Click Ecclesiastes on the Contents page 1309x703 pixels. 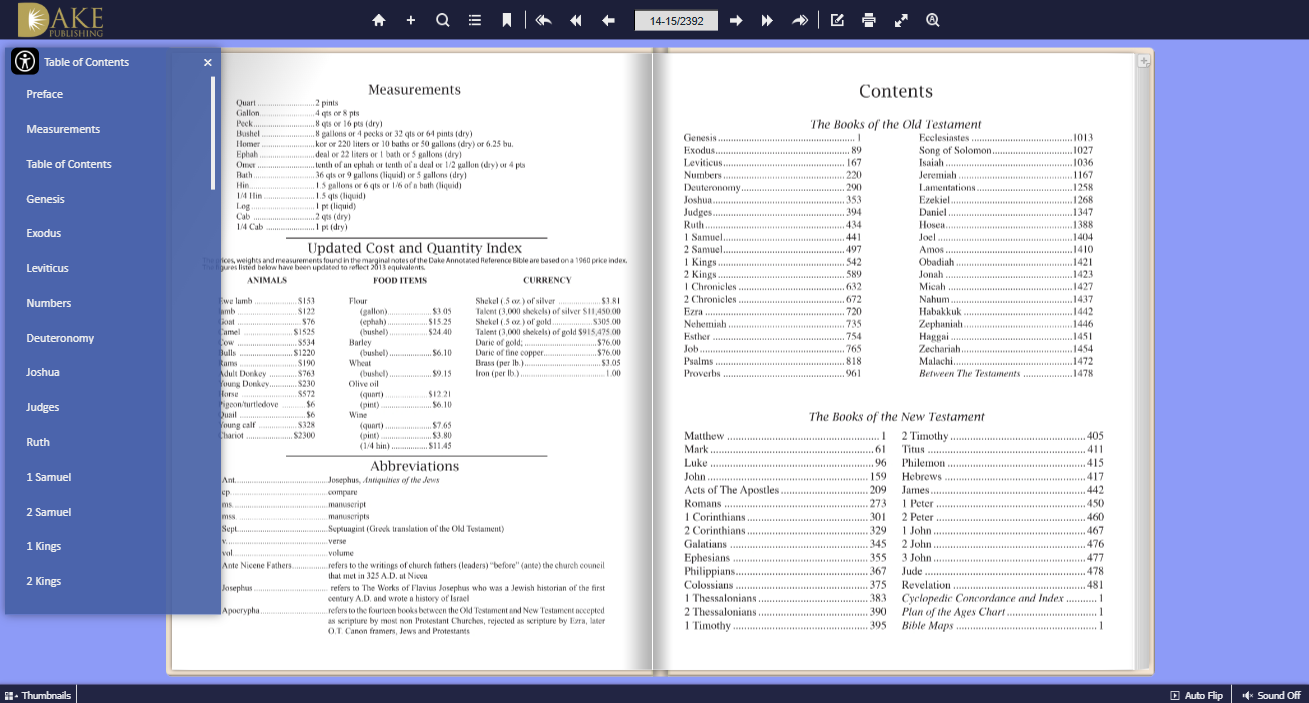(1006, 137)
